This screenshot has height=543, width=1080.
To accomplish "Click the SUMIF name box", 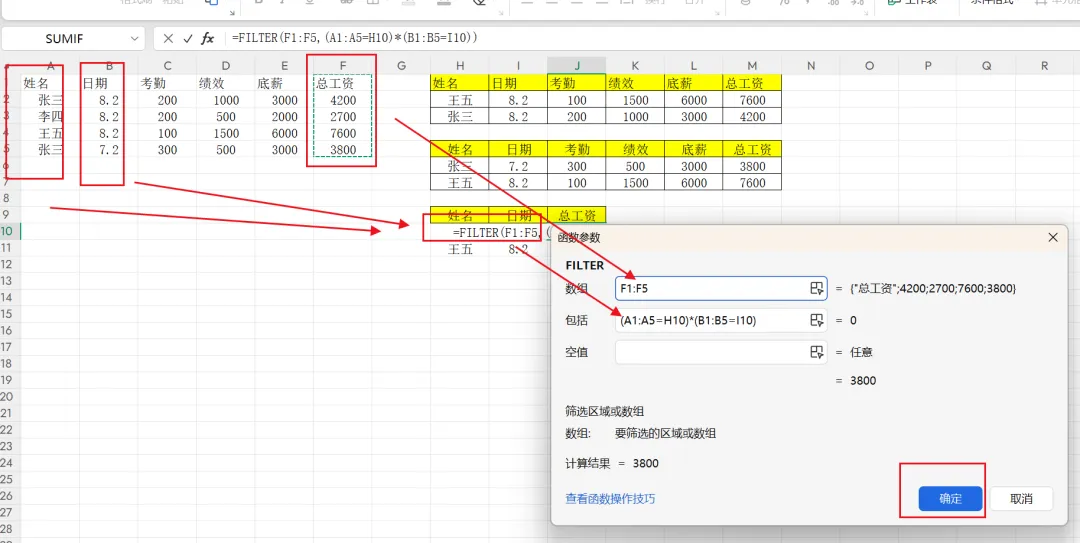I will point(64,39).
